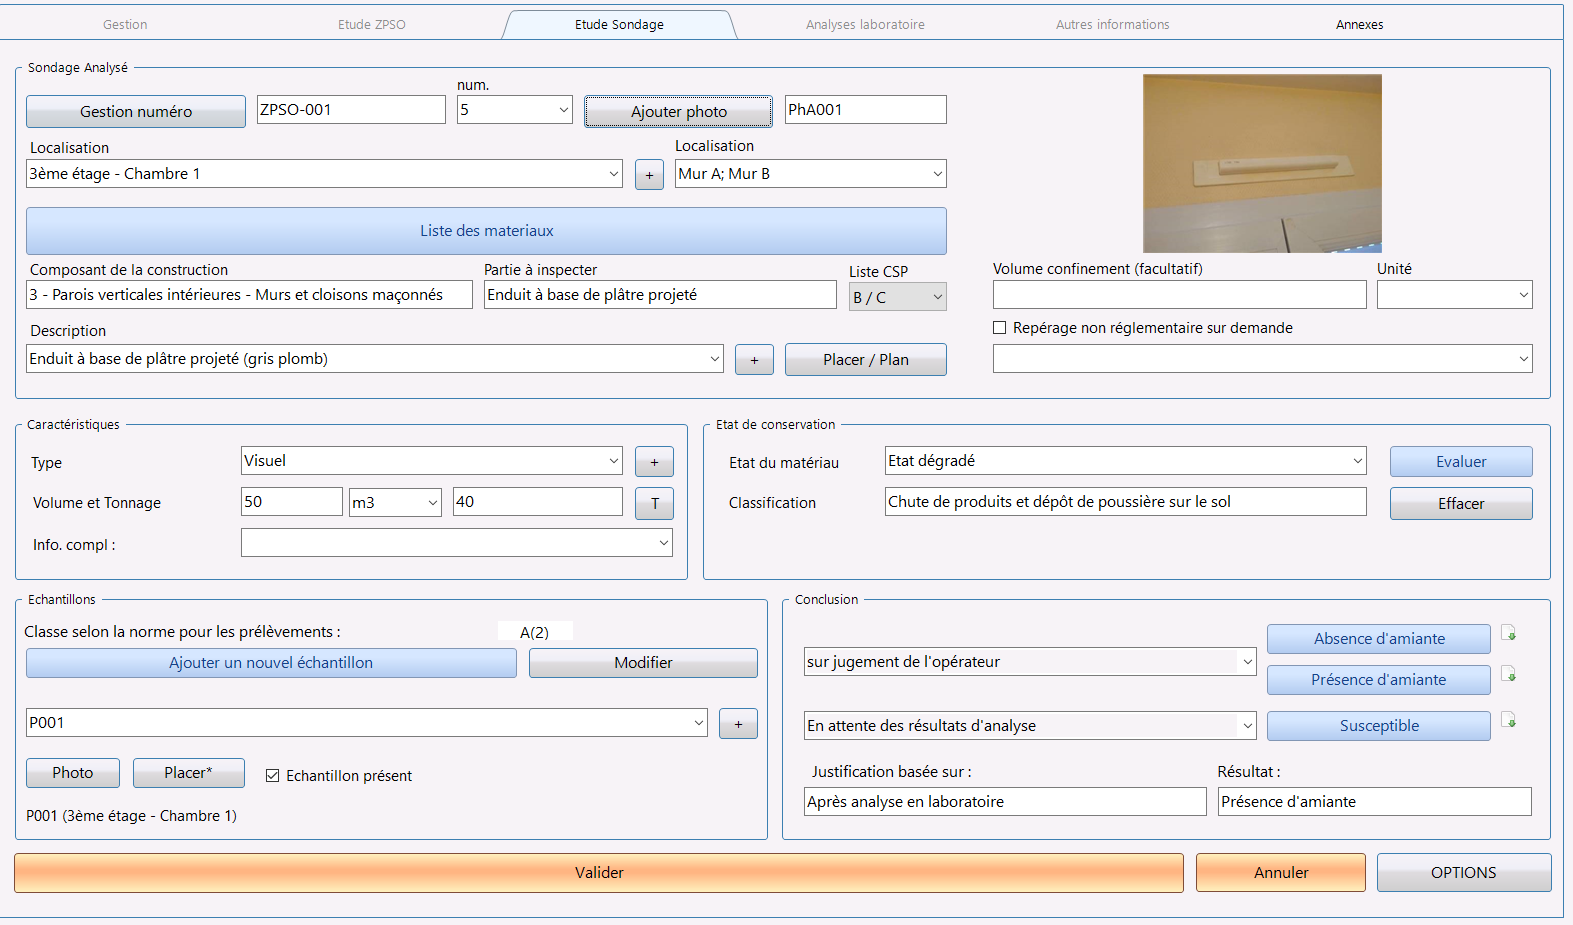1573x925 pixels.
Task: Open document icon next to Présence d'amiante
Action: click(1509, 675)
